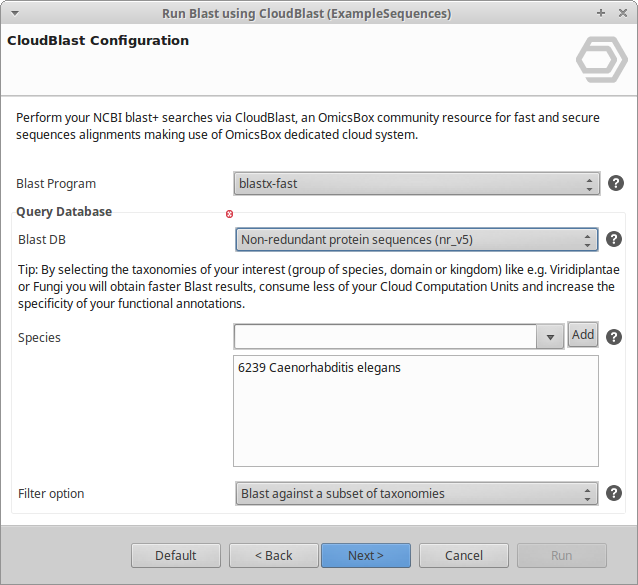
Task: Click the OmicsBox hexagon logo
Action: 601,59
